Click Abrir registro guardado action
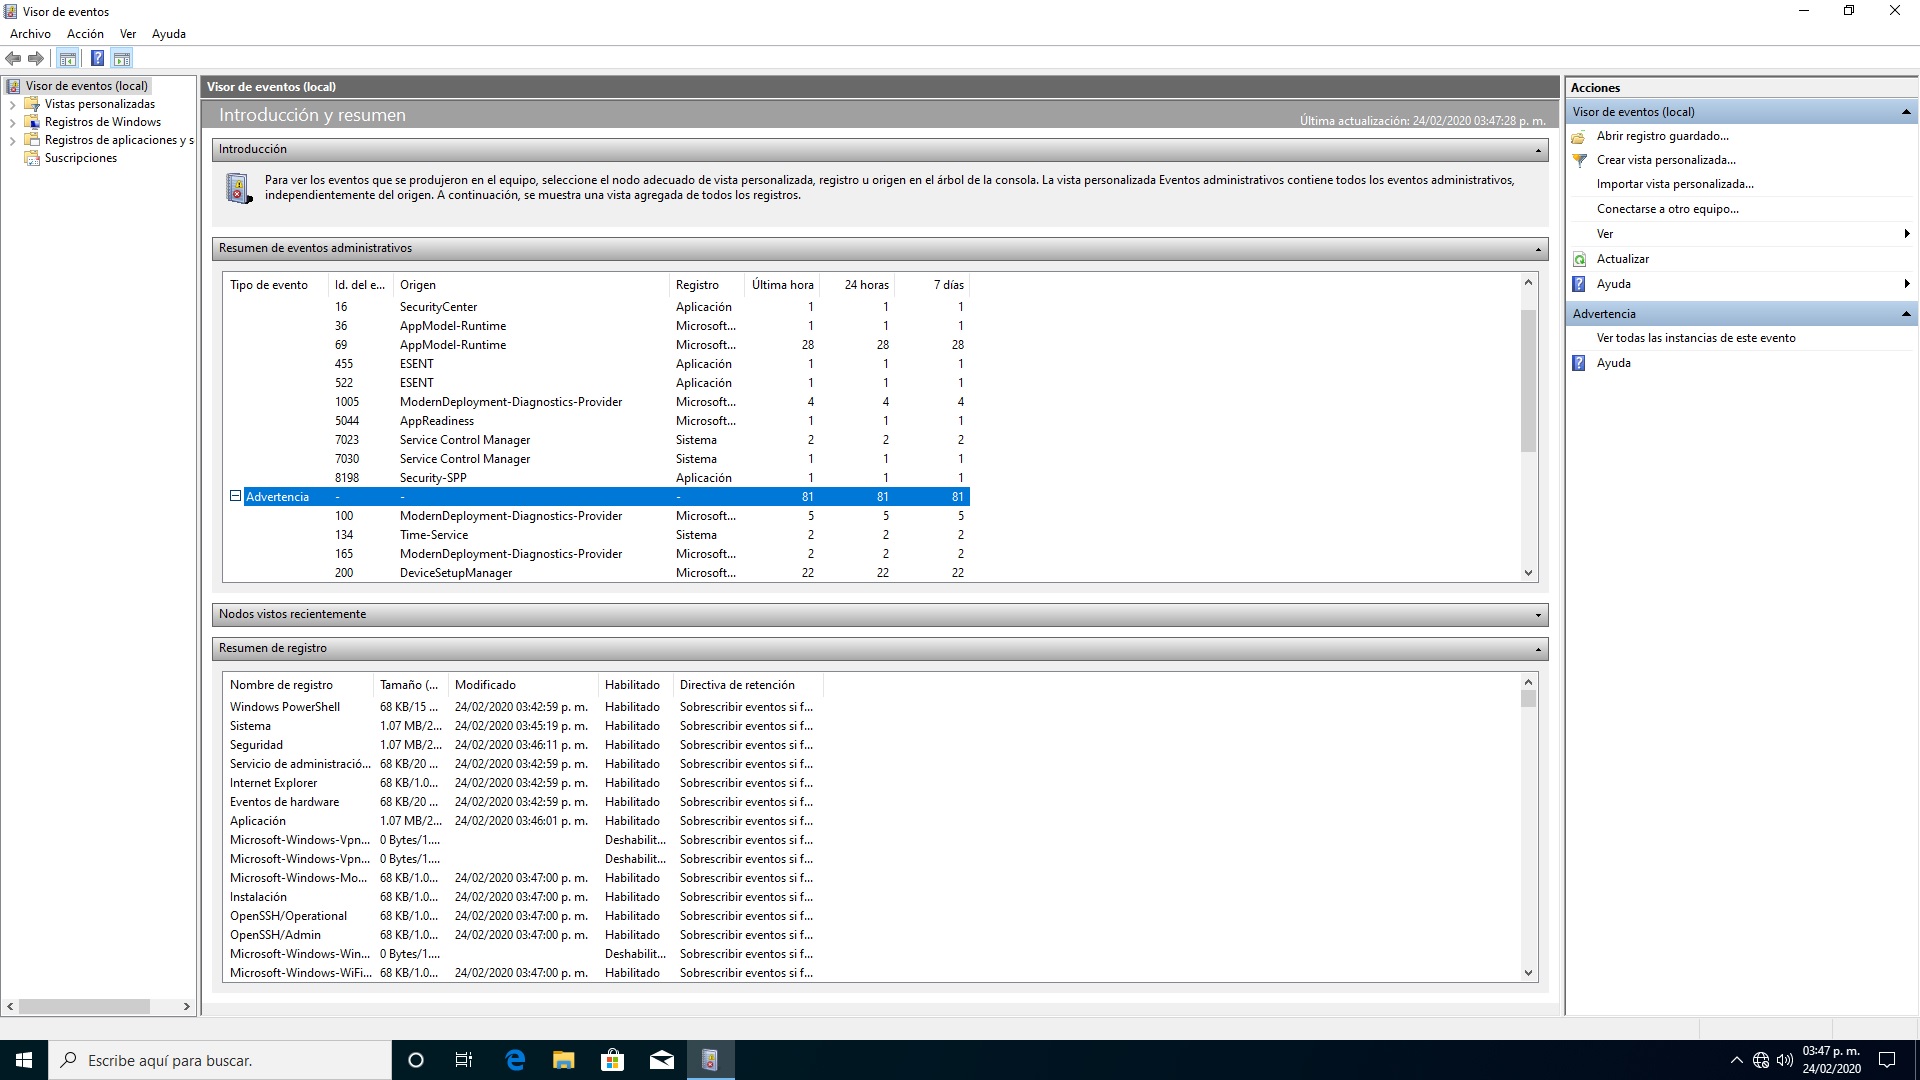The width and height of the screenshot is (1920, 1080). point(1662,136)
